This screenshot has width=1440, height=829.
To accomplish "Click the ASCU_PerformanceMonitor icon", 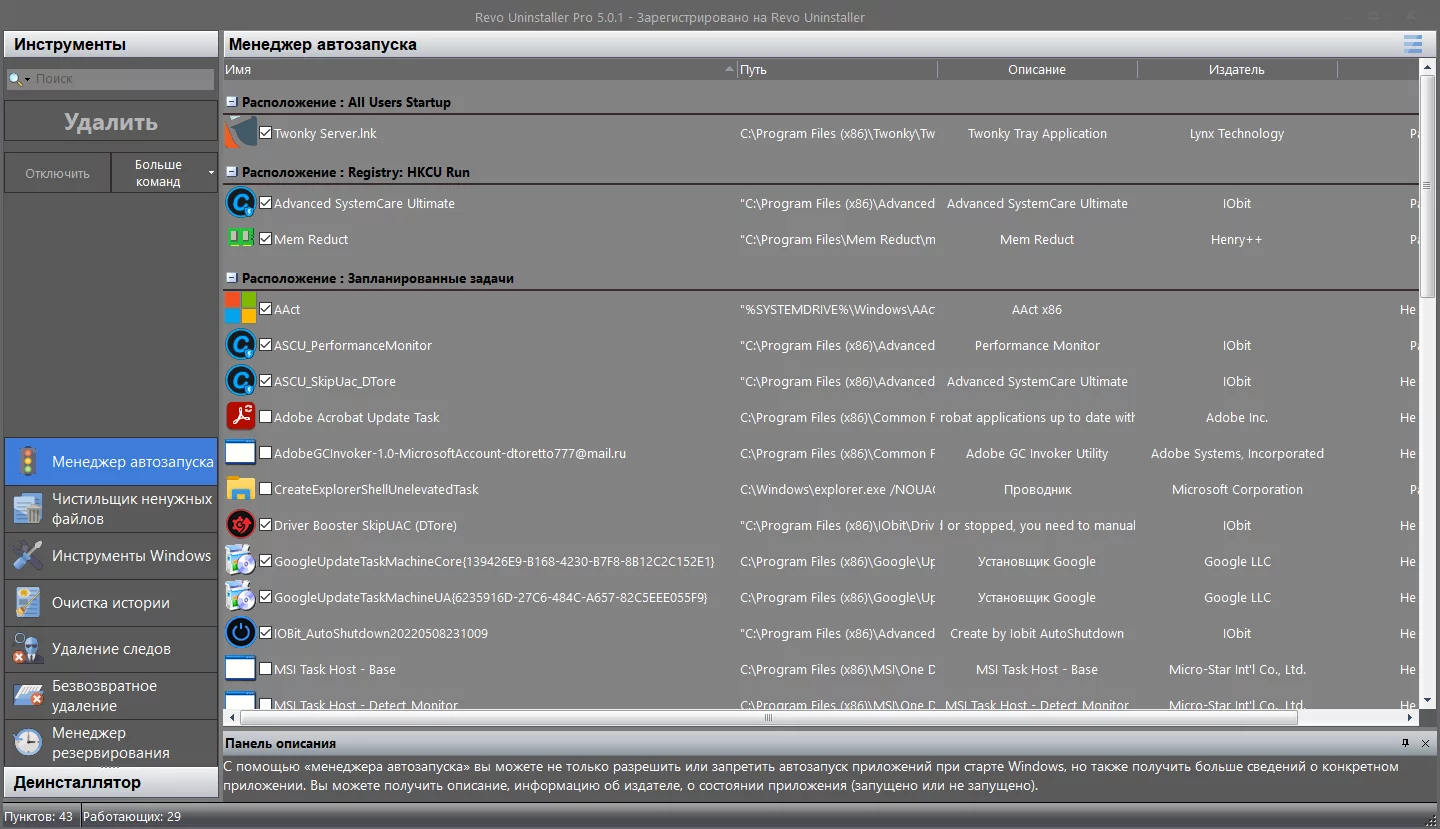I will tap(241, 345).
